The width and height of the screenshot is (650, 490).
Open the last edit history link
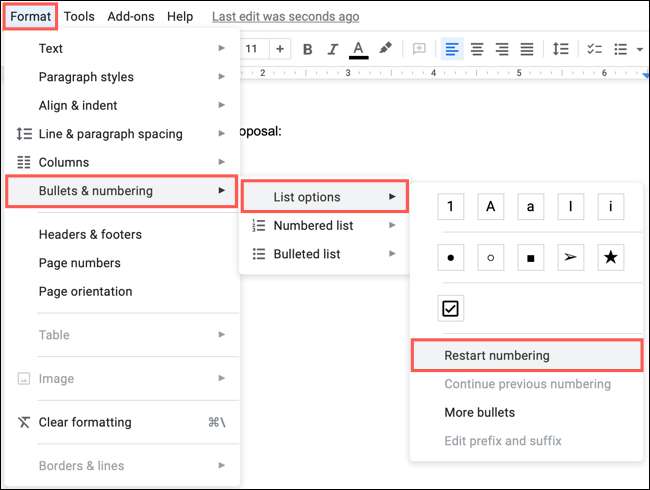(285, 16)
